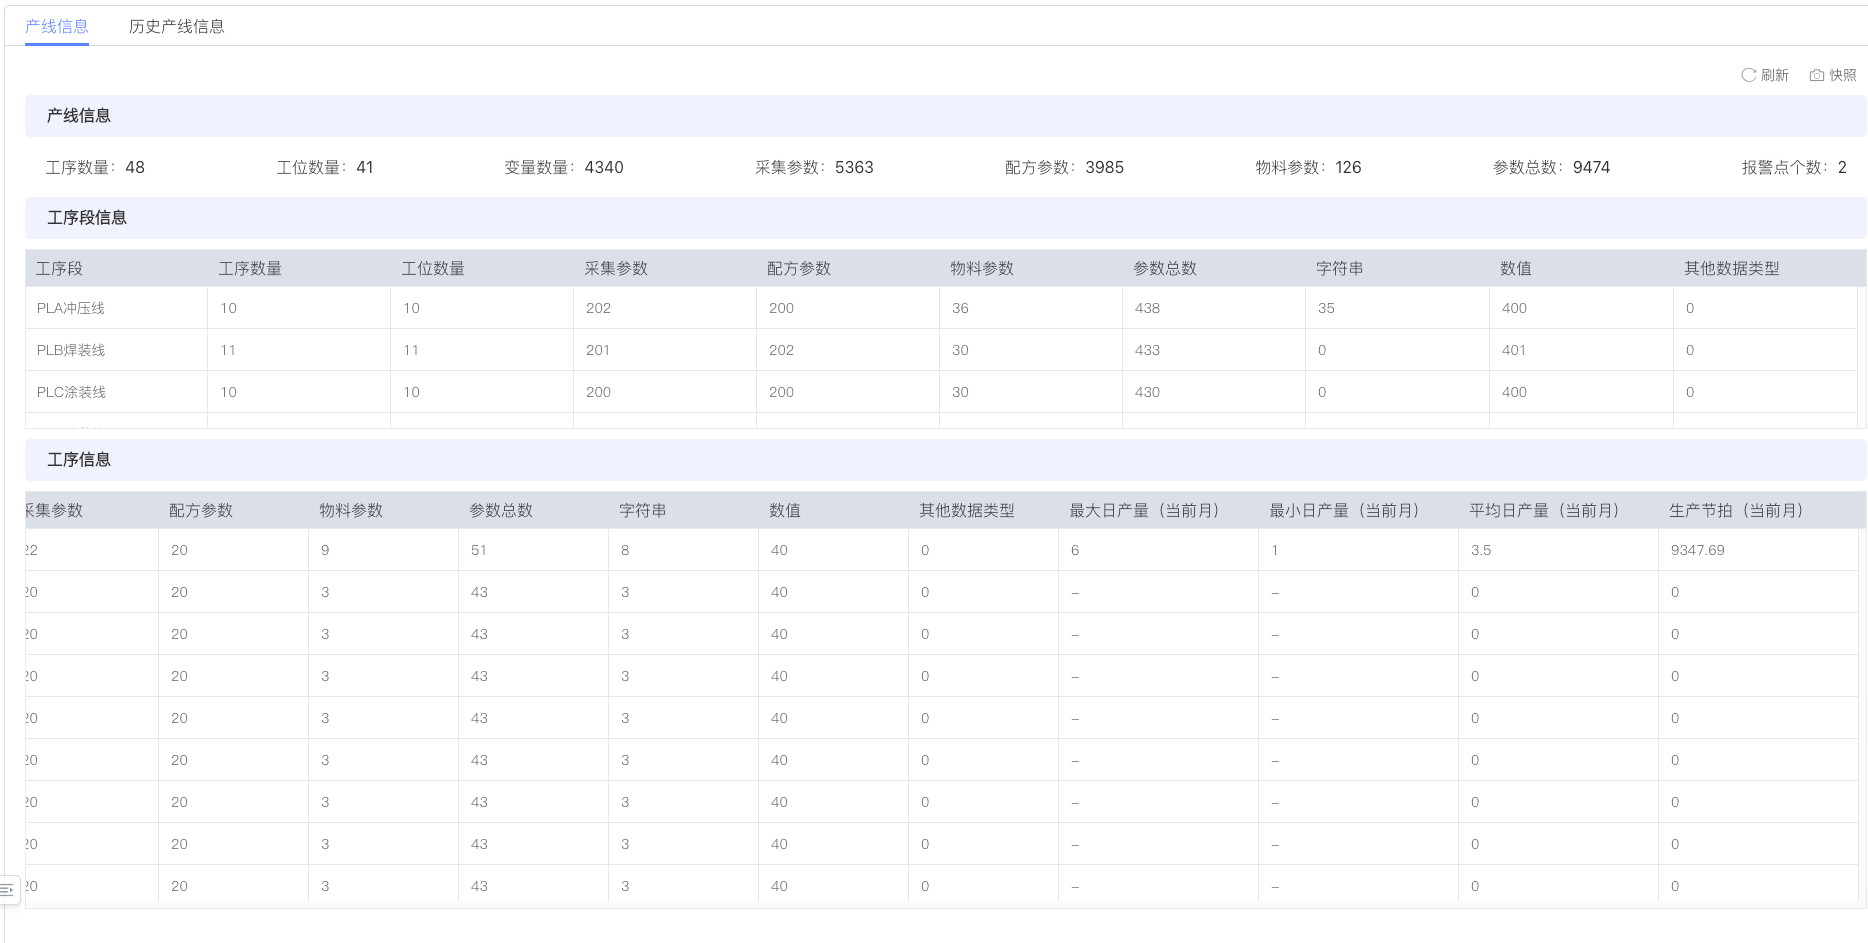Click the 最大日产量（当前月）column header

pos(1144,510)
